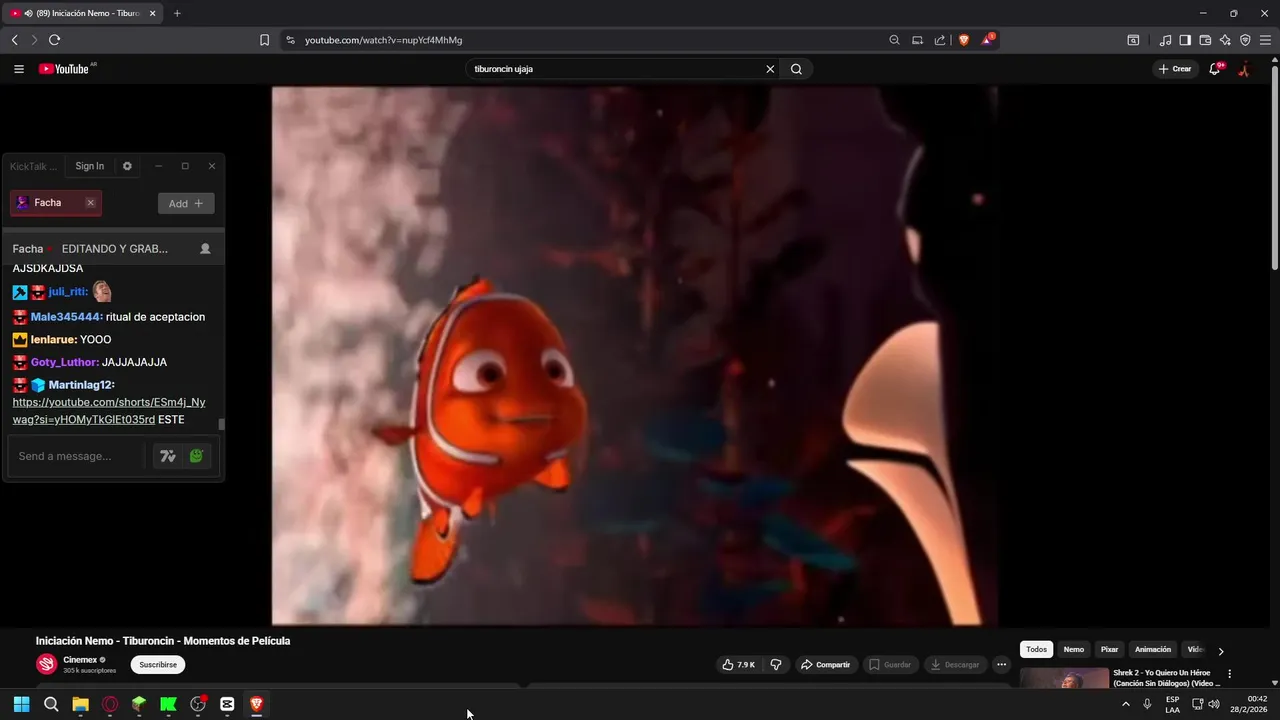Open KickTalk settings gear
This screenshot has width=1280, height=720.
point(127,166)
